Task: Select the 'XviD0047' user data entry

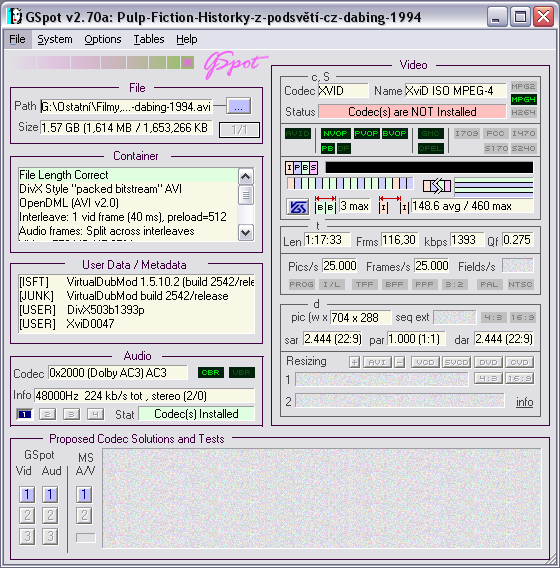Action: point(90,323)
